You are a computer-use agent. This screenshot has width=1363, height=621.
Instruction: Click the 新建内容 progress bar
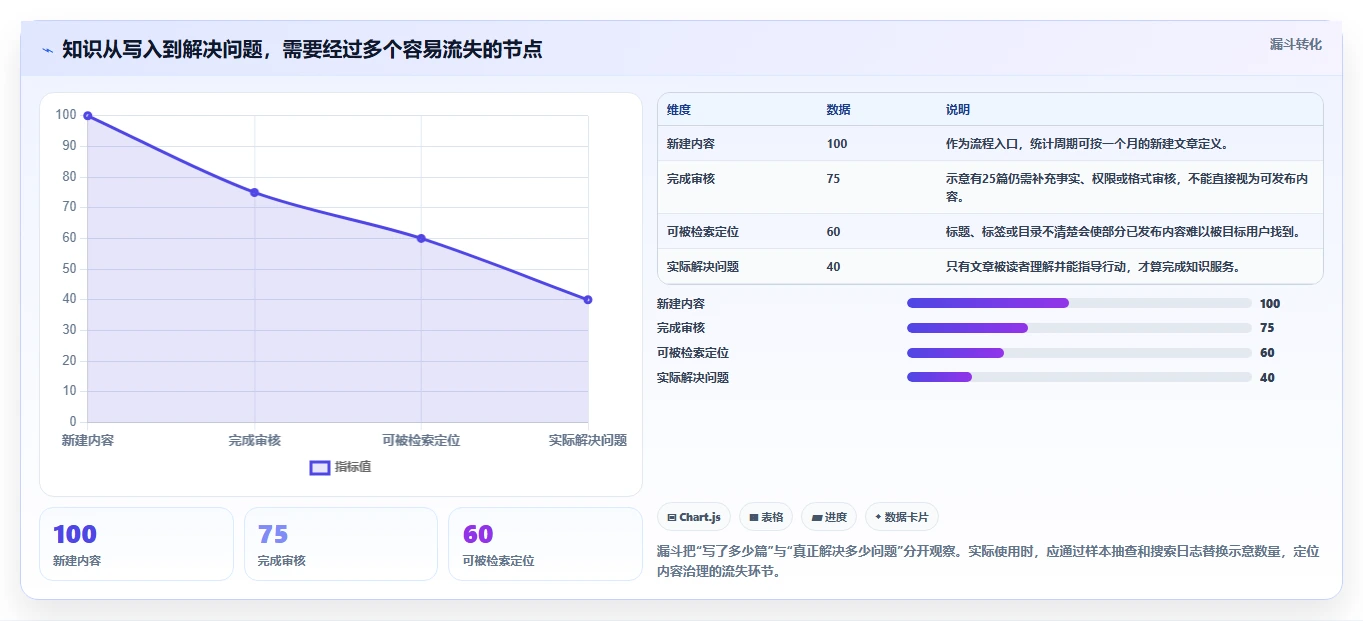click(x=1079, y=303)
